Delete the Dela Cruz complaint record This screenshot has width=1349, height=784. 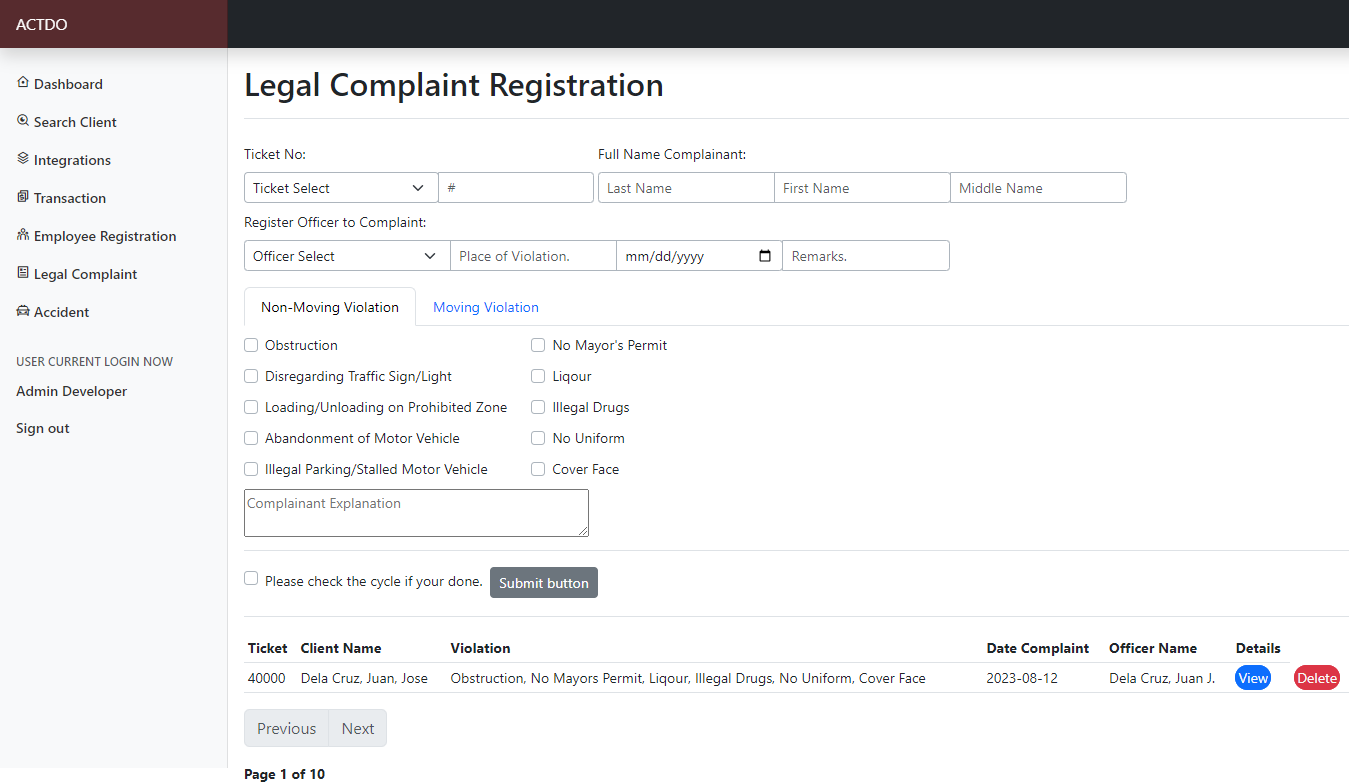tap(1316, 678)
